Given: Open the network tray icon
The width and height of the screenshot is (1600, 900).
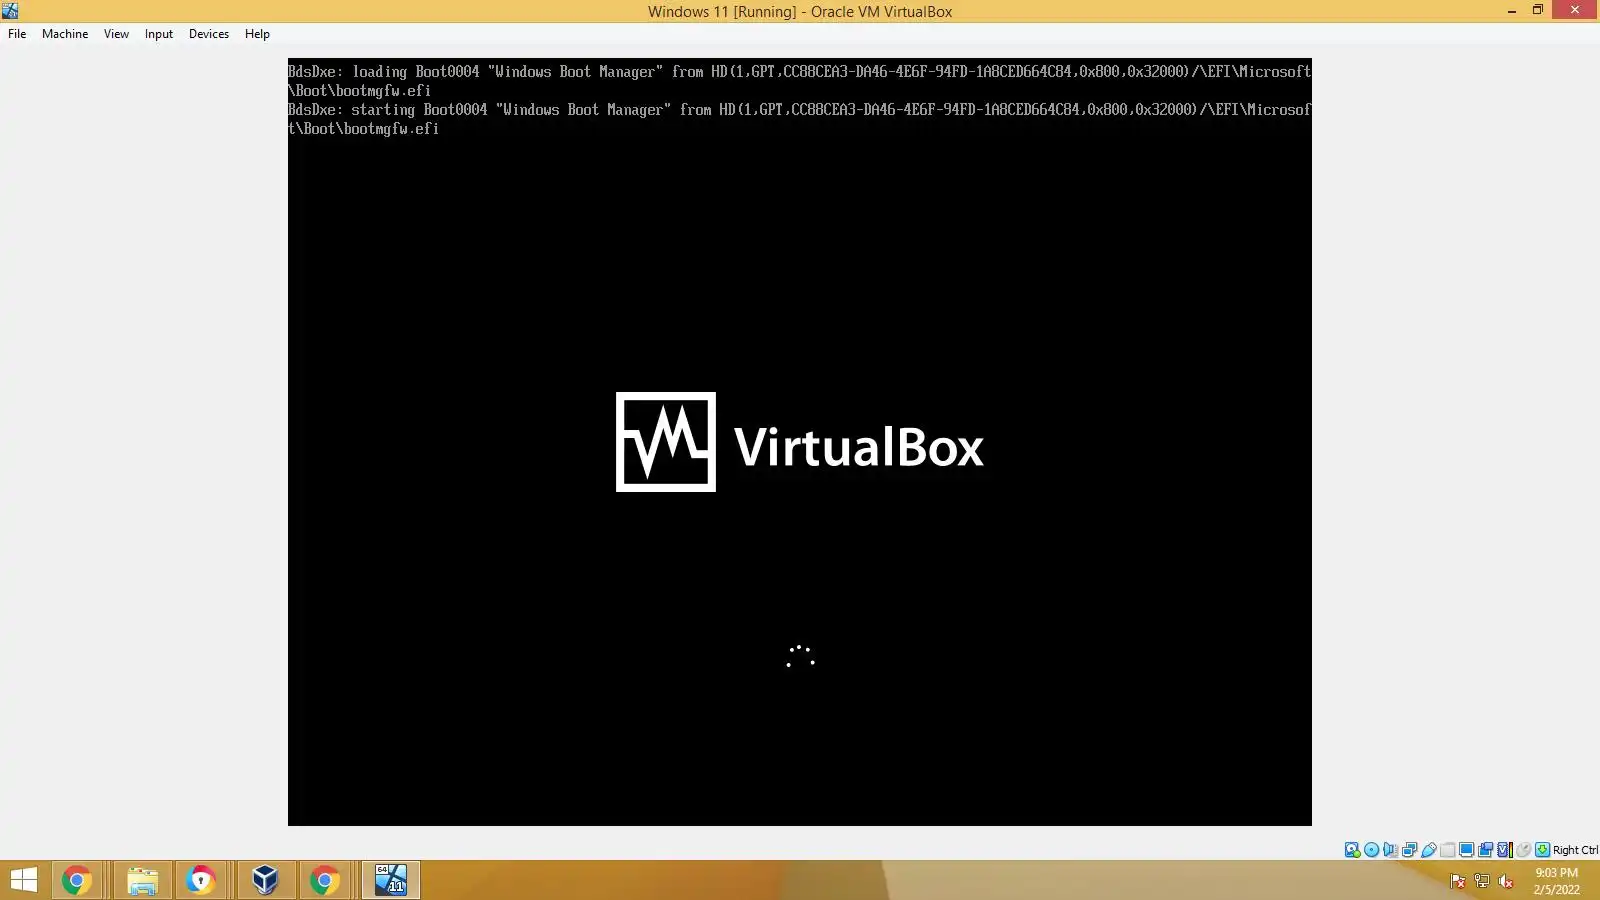Looking at the screenshot, I should click(1482, 881).
